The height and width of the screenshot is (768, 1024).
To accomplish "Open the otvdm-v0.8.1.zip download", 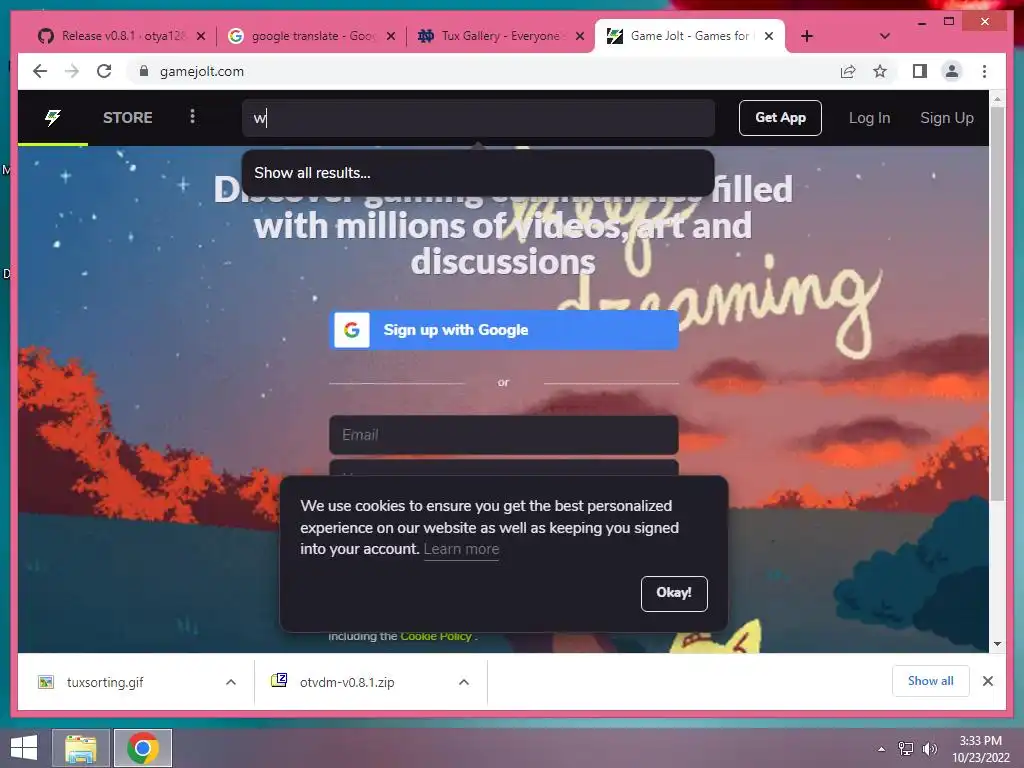I will (347, 682).
